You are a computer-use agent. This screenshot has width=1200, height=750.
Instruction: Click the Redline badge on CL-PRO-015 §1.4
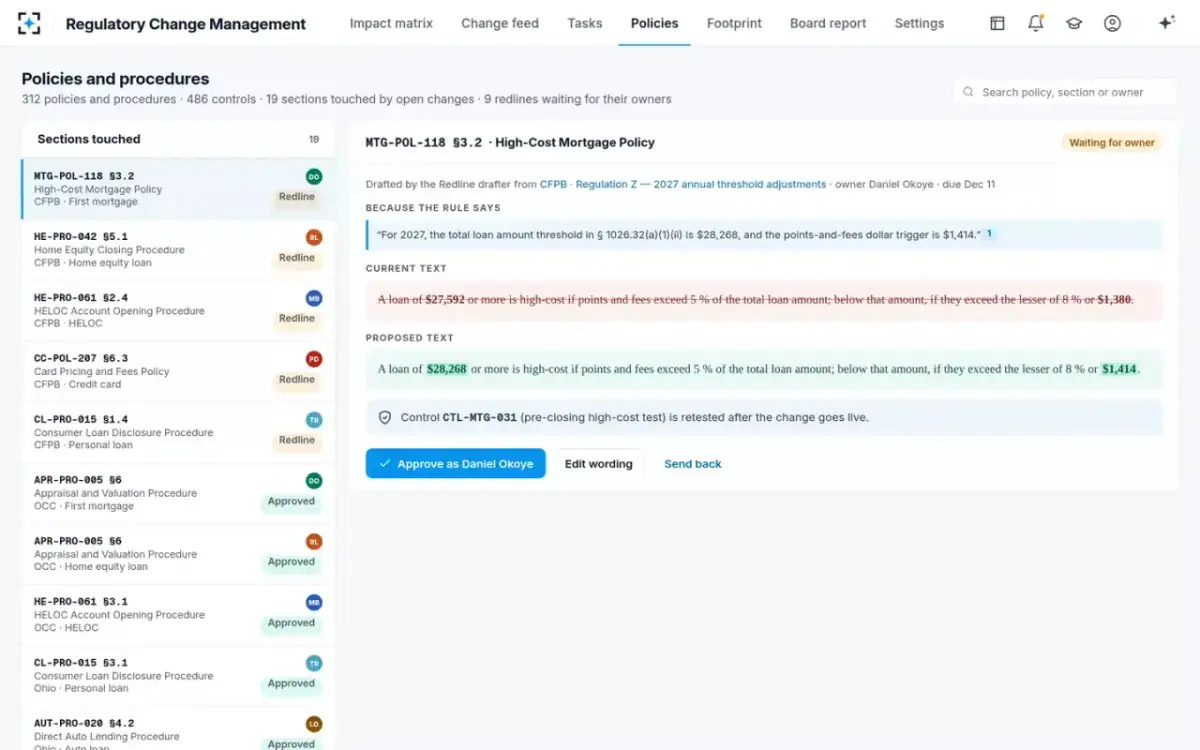297,440
